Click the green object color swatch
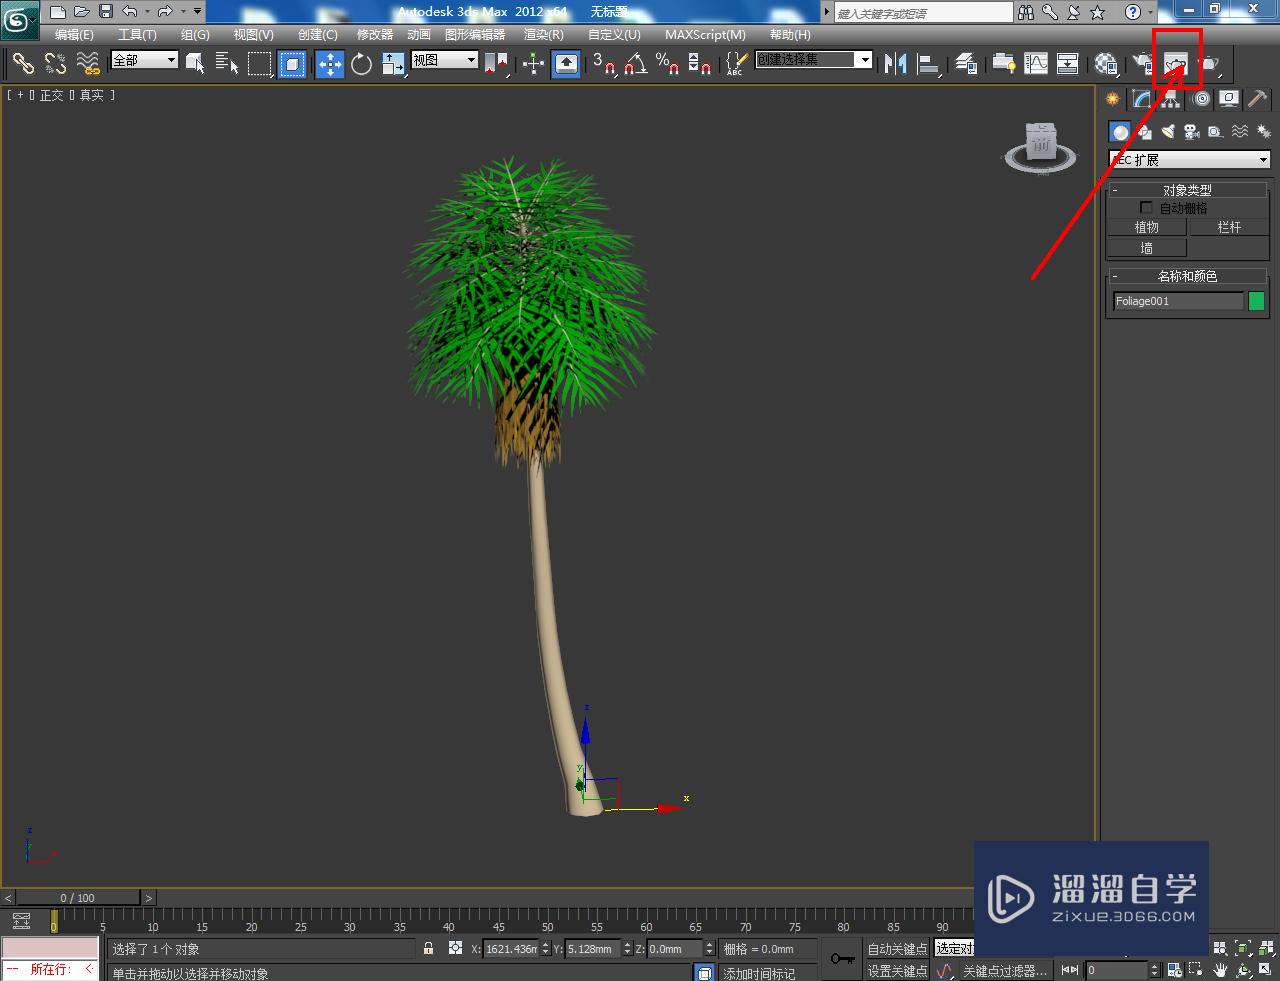Screen dimensions: 1280x981 (1257, 301)
